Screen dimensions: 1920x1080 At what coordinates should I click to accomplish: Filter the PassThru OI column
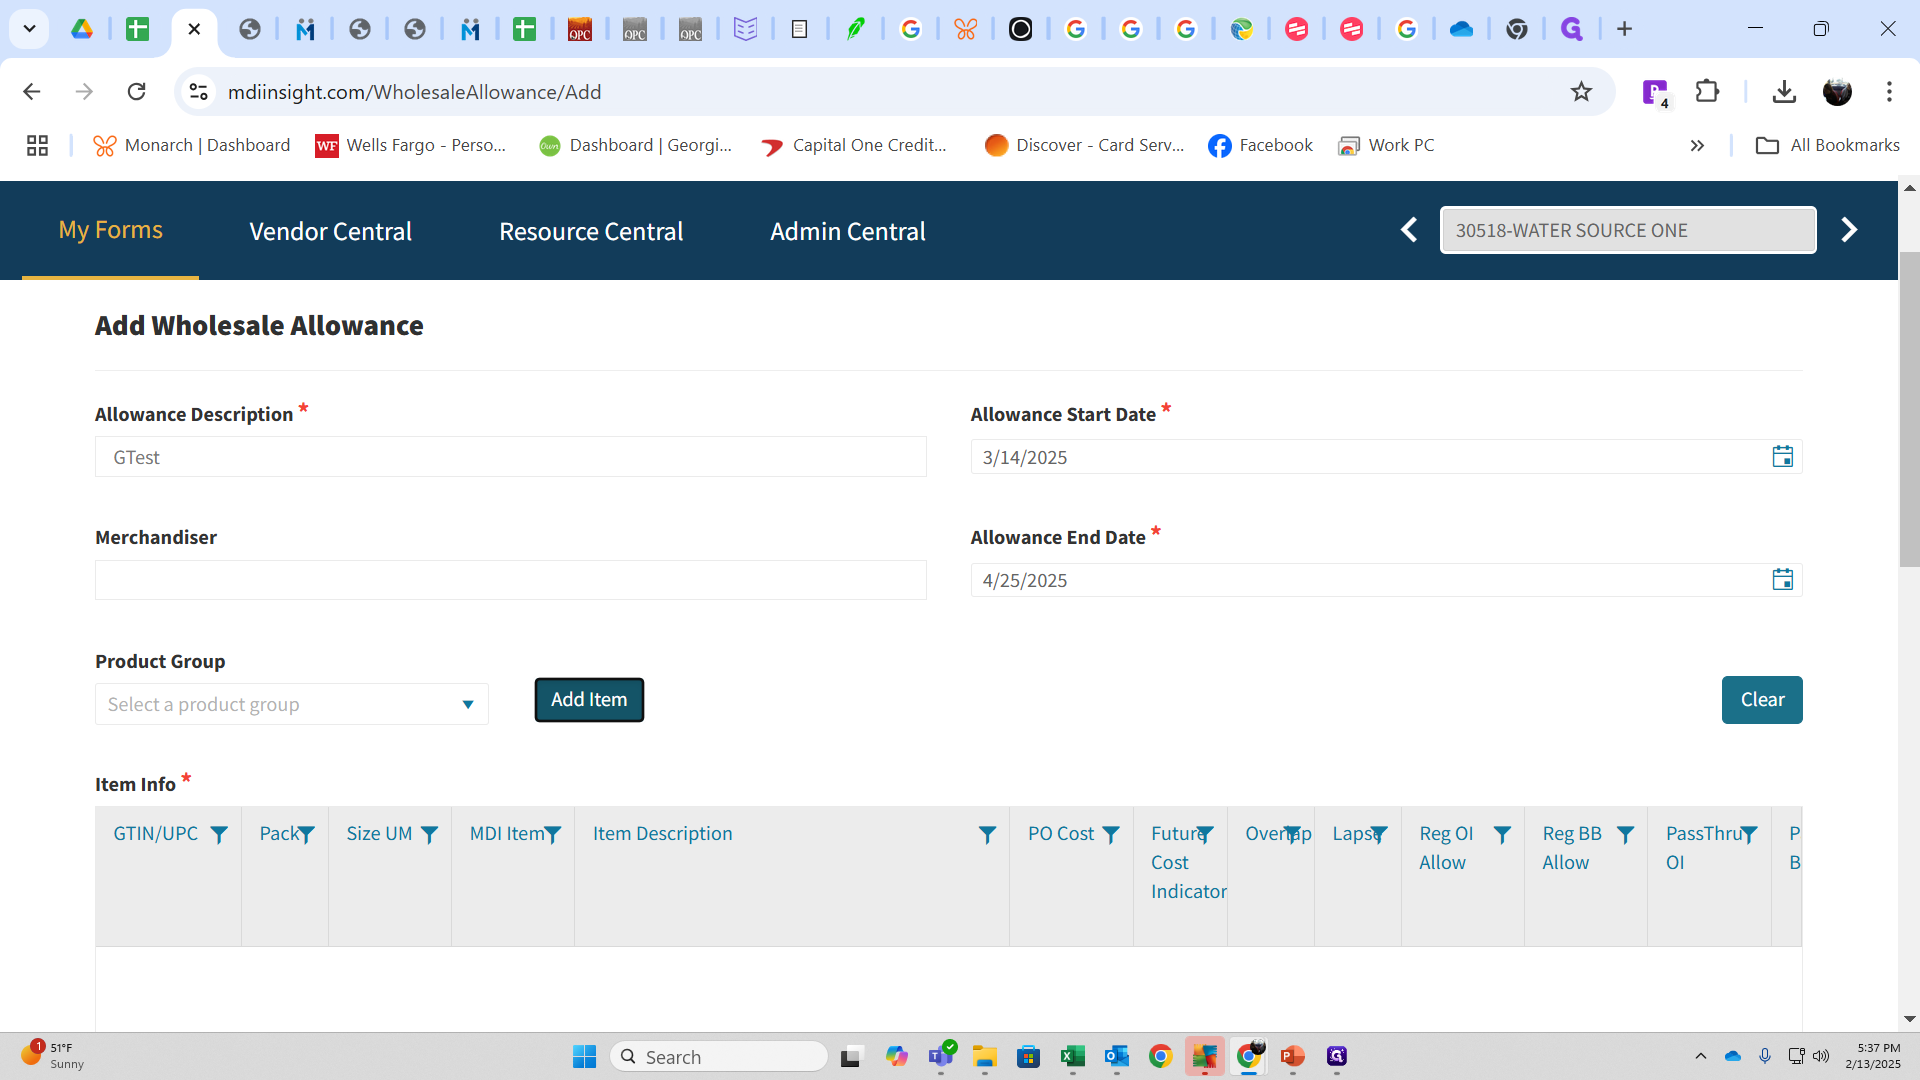point(1748,835)
